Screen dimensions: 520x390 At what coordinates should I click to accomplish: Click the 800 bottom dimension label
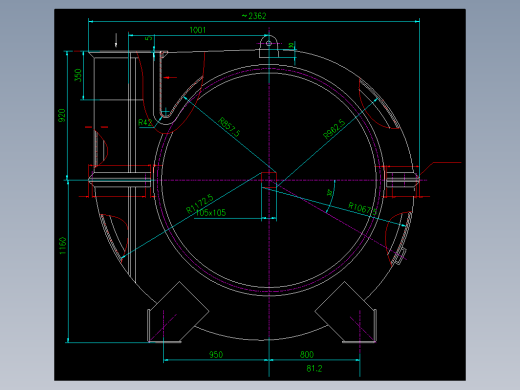(307, 354)
